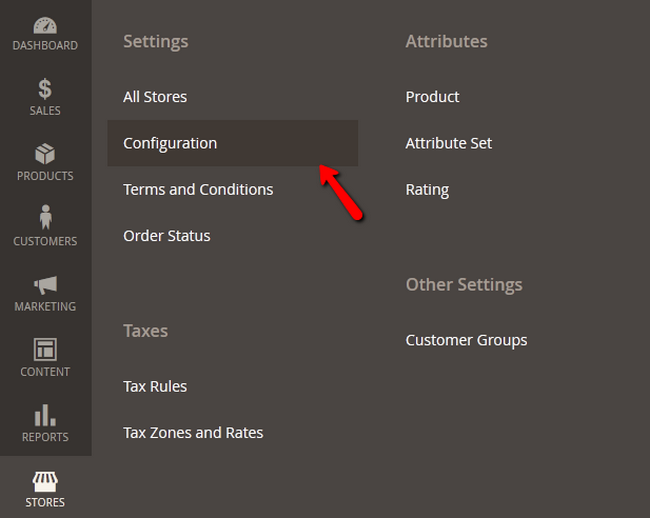Open All Stores under Settings

(x=155, y=97)
